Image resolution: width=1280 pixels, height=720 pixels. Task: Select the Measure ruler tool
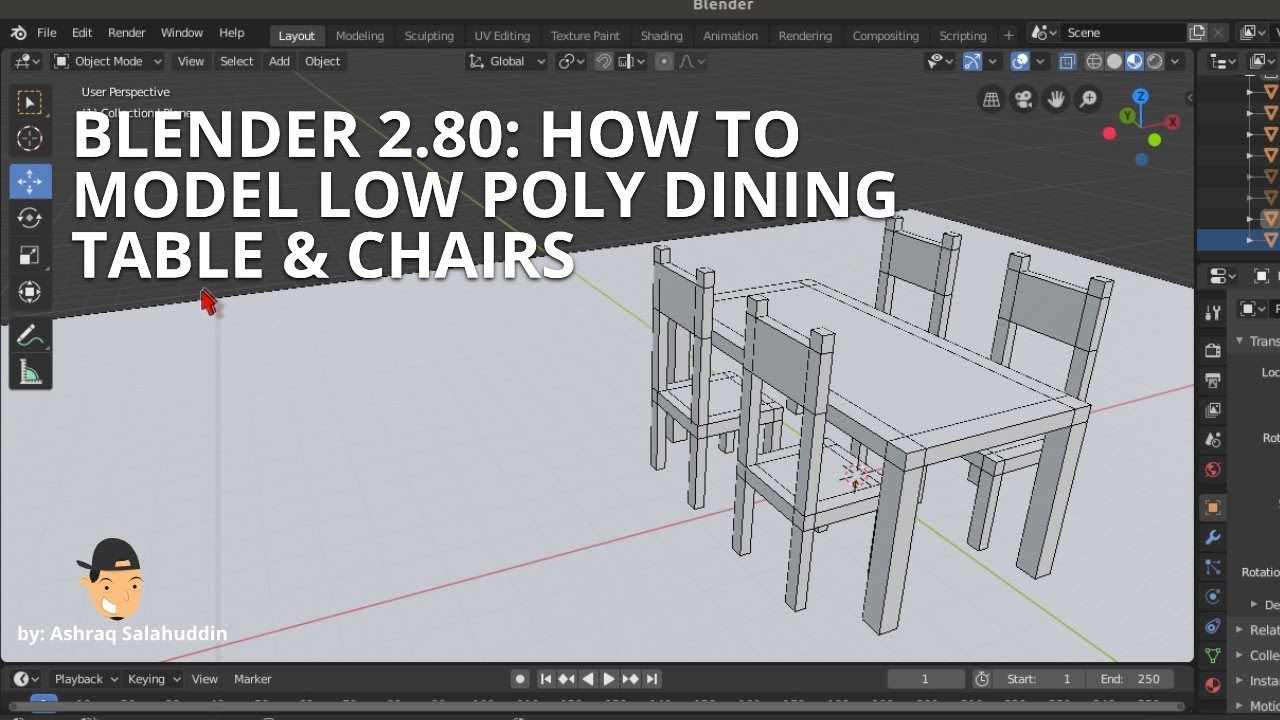30,373
